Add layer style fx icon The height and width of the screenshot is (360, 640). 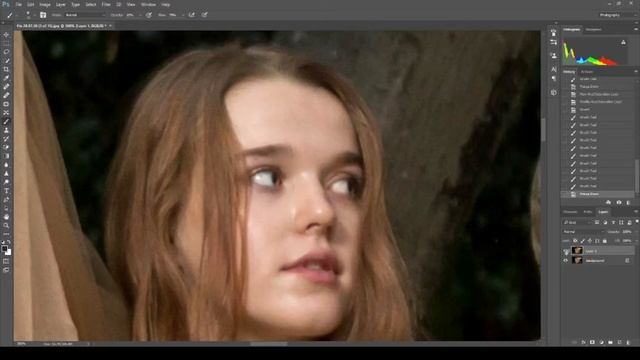(x=583, y=342)
